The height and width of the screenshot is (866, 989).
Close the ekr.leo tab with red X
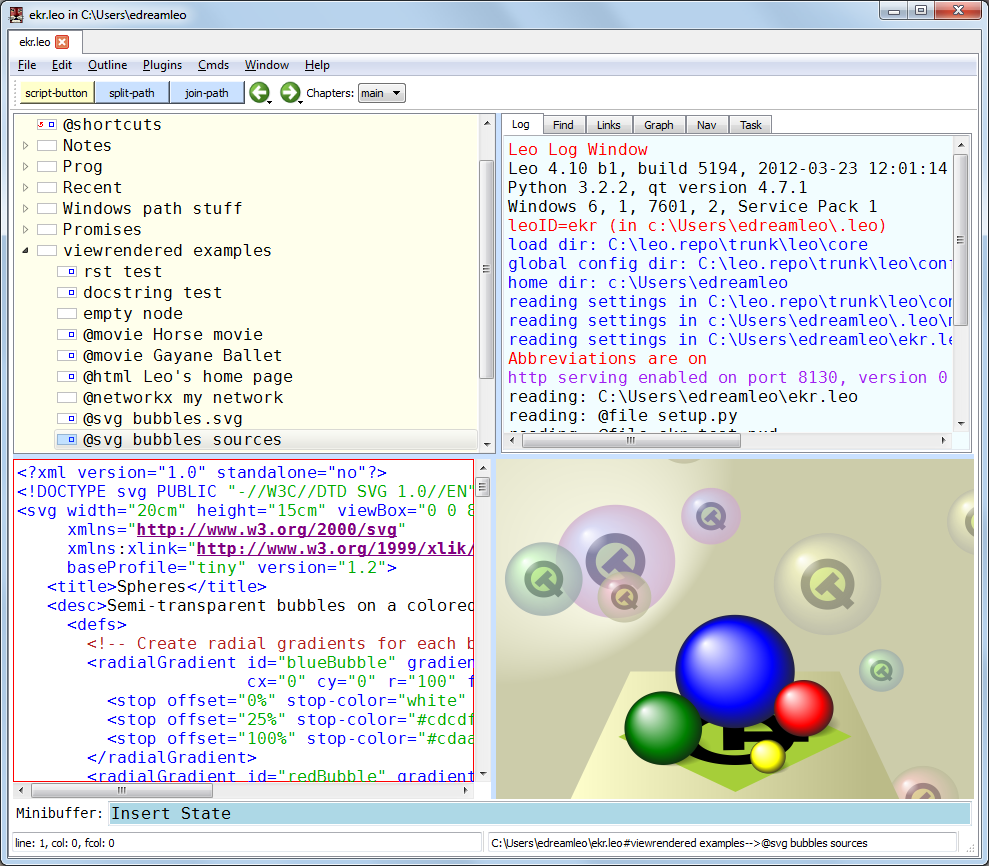click(62, 42)
